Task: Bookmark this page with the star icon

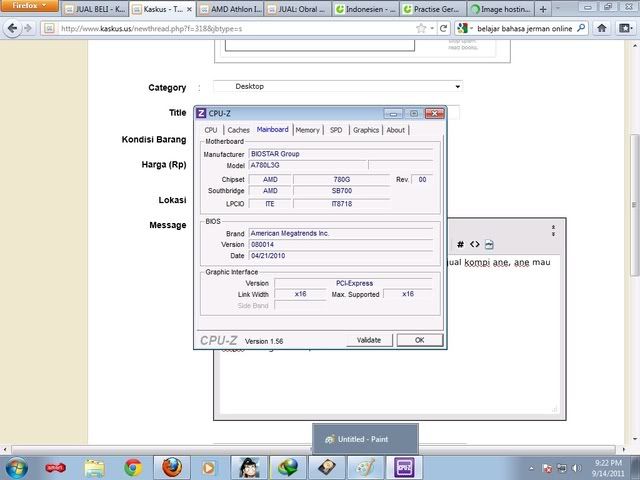Action: pyautogui.click(x=421, y=28)
